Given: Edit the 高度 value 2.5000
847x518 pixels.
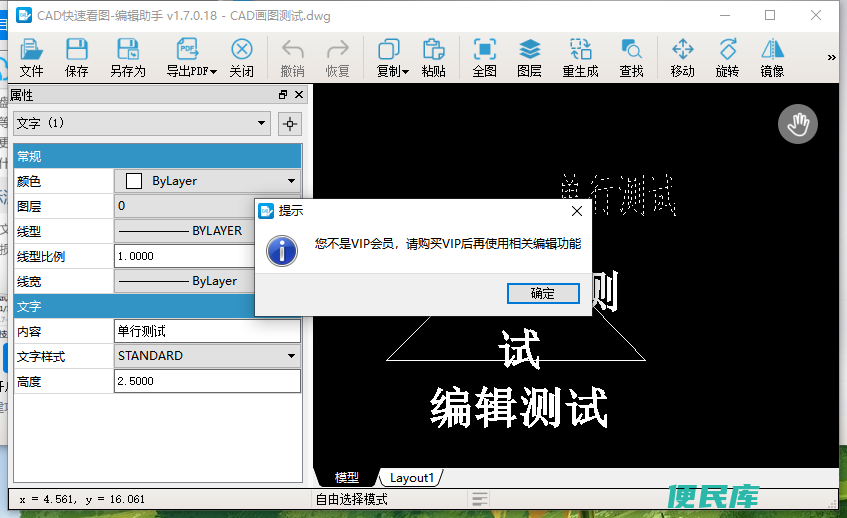Looking at the screenshot, I should tap(207, 381).
